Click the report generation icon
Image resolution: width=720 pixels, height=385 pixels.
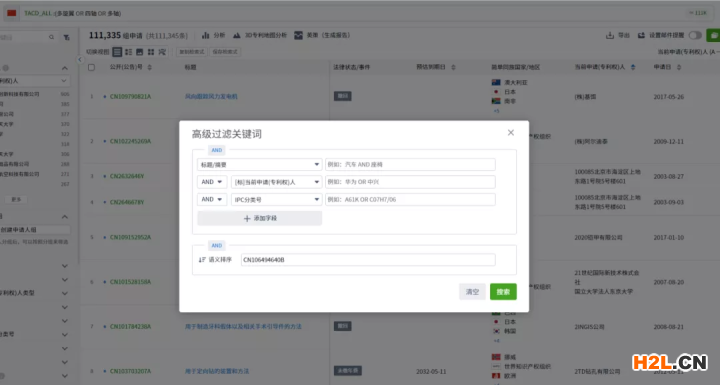[x=298, y=35]
